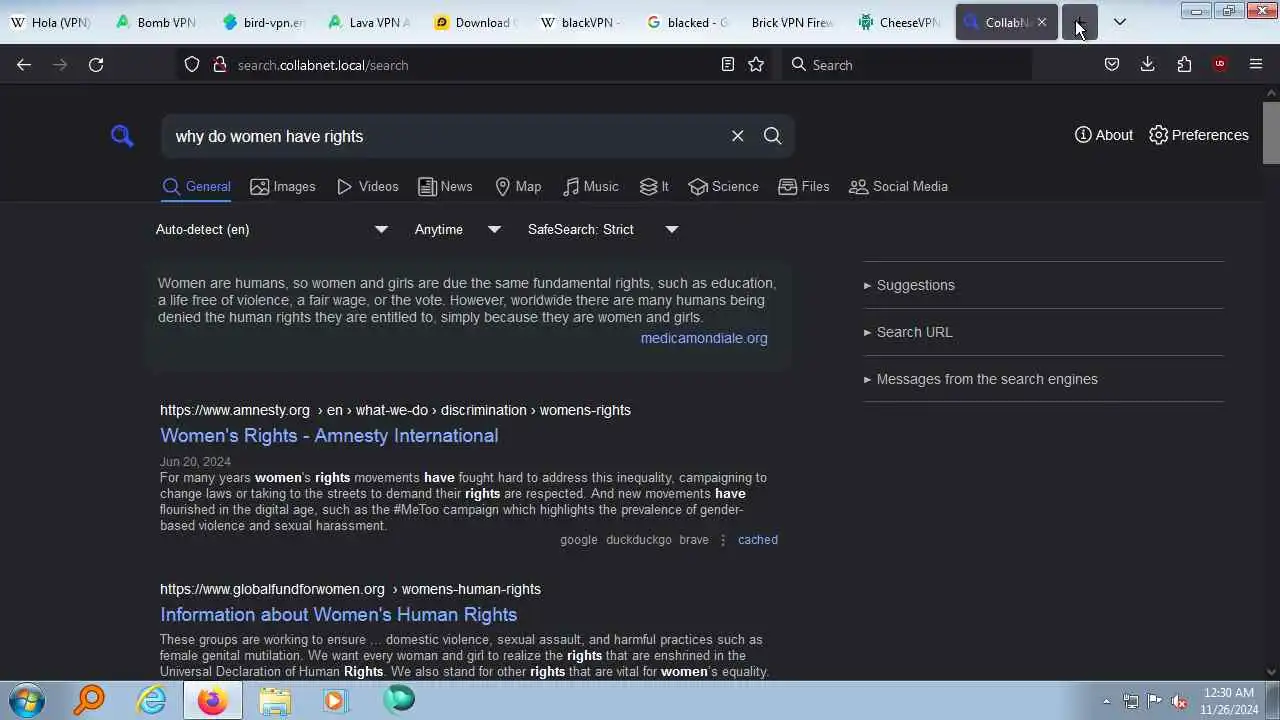This screenshot has height=720, width=1280.
Task: Open the Anytime time range dropdown
Action: click(458, 229)
